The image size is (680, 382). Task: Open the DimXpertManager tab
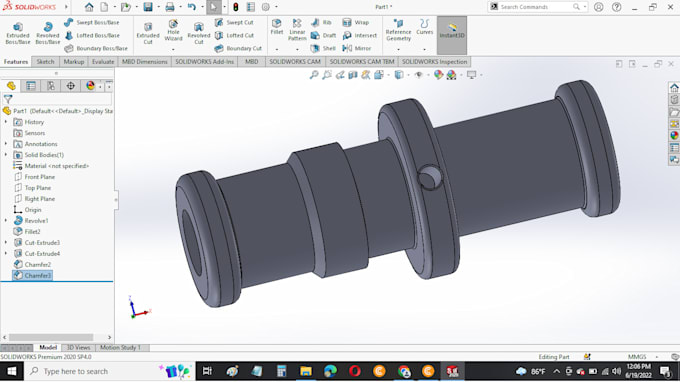click(x=71, y=86)
